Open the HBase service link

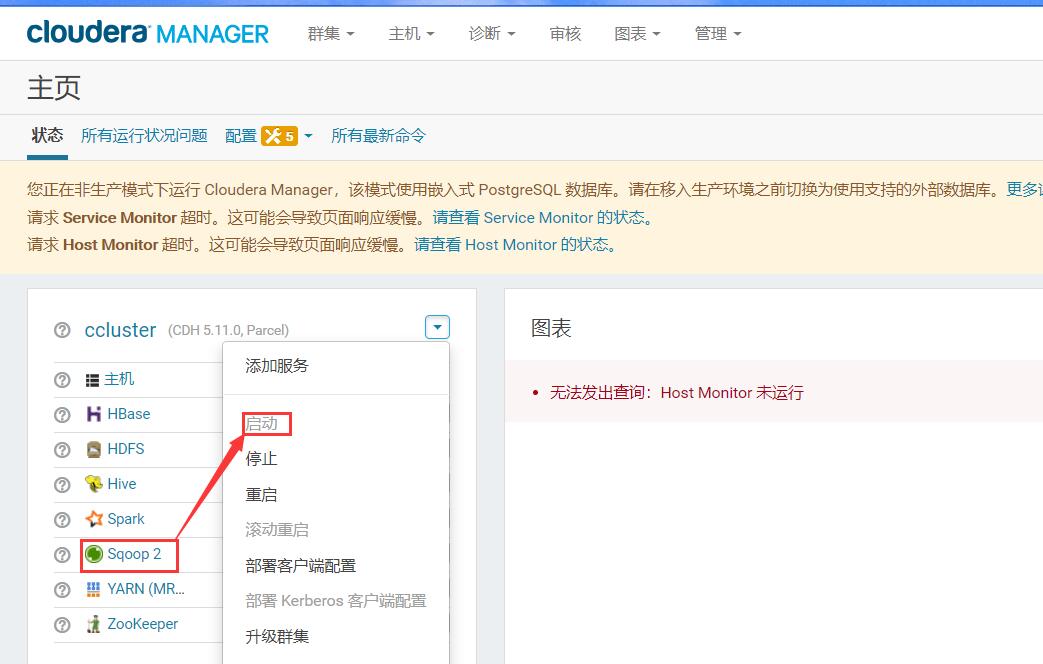pyautogui.click(x=128, y=414)
